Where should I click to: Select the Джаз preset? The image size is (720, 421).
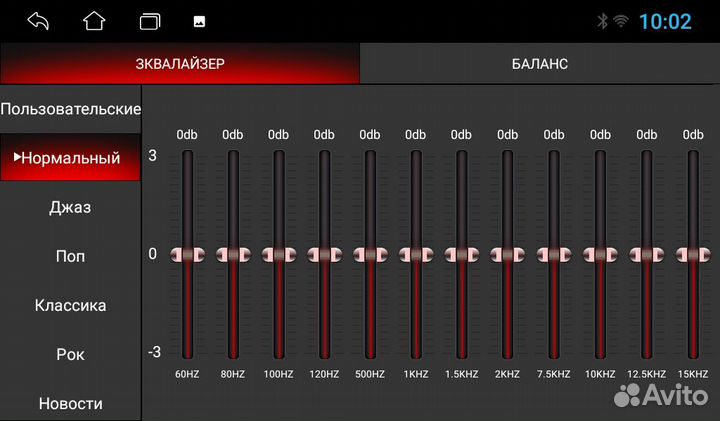70,207
